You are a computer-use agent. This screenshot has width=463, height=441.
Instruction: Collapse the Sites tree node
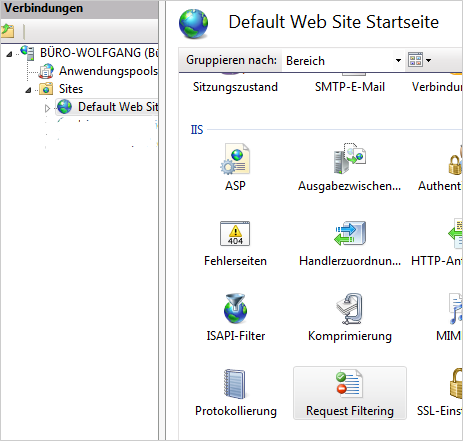point(28,90)
